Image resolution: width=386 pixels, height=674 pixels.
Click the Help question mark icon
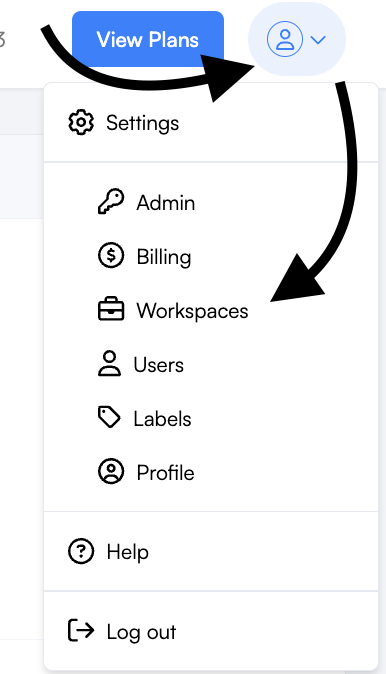click(x=81, y=551)
